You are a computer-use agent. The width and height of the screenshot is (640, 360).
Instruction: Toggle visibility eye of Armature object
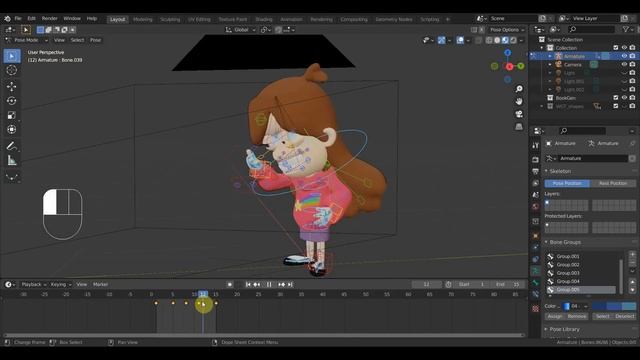(x=624, y=56)
